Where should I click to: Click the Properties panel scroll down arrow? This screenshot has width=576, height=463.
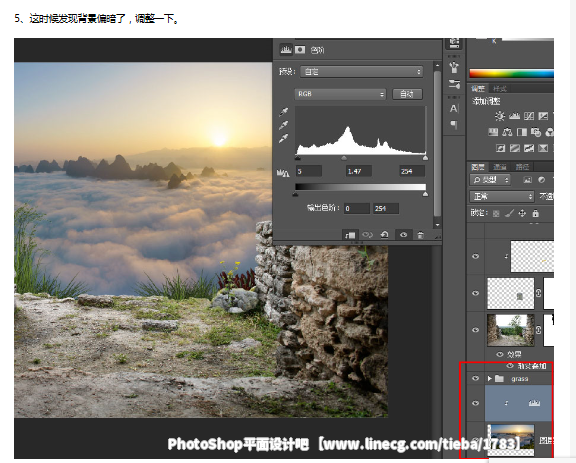(x=437, y=225)
